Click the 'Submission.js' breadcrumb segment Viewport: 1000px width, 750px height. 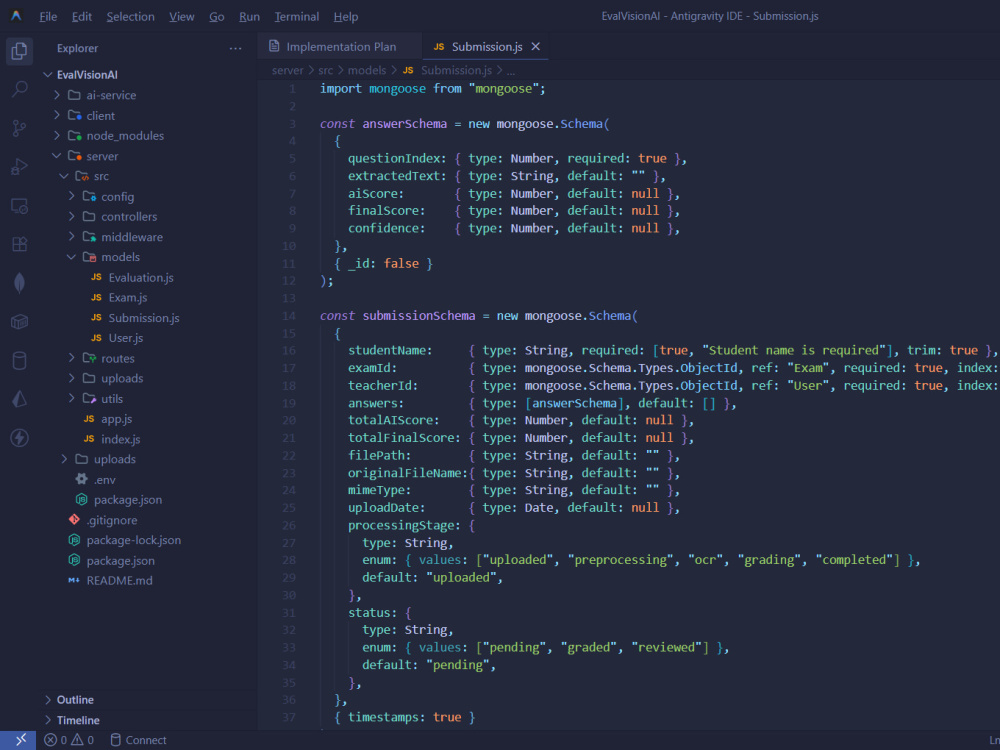(x=456, y=70)
